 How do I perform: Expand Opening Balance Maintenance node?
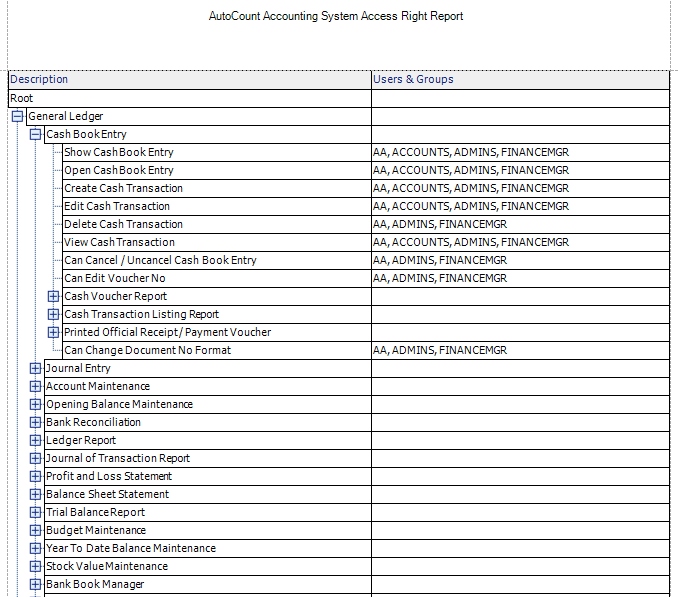tap(35, 404)
